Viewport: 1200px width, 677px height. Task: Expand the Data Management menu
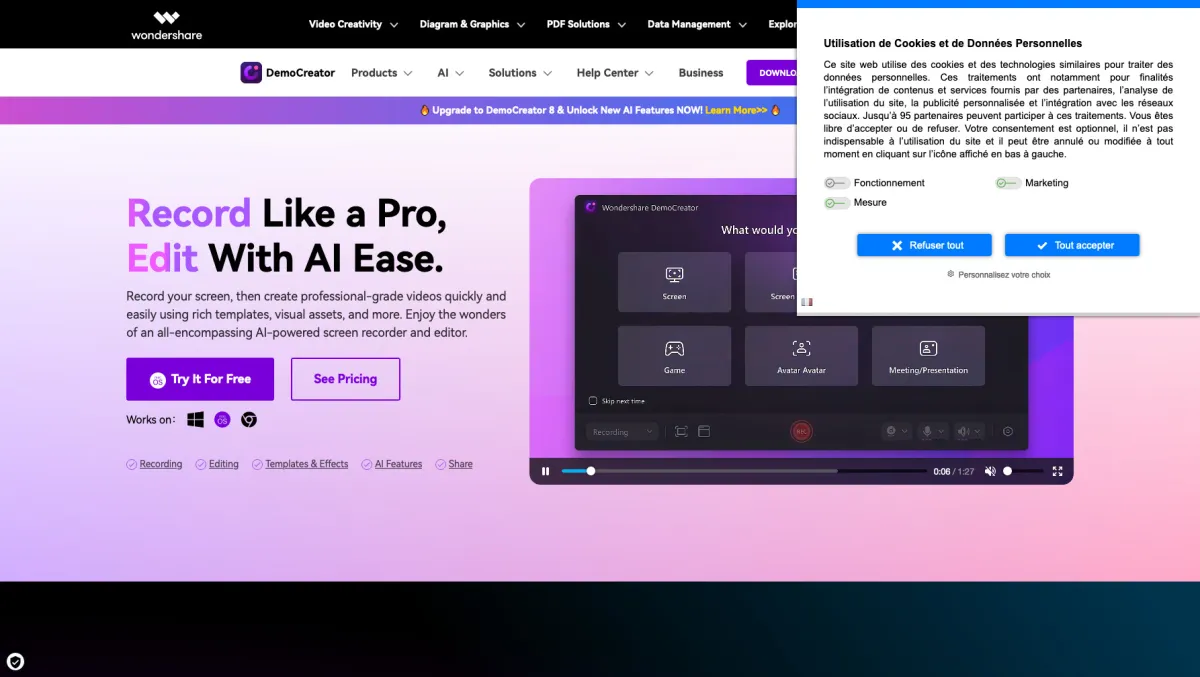tap(696, 24)
